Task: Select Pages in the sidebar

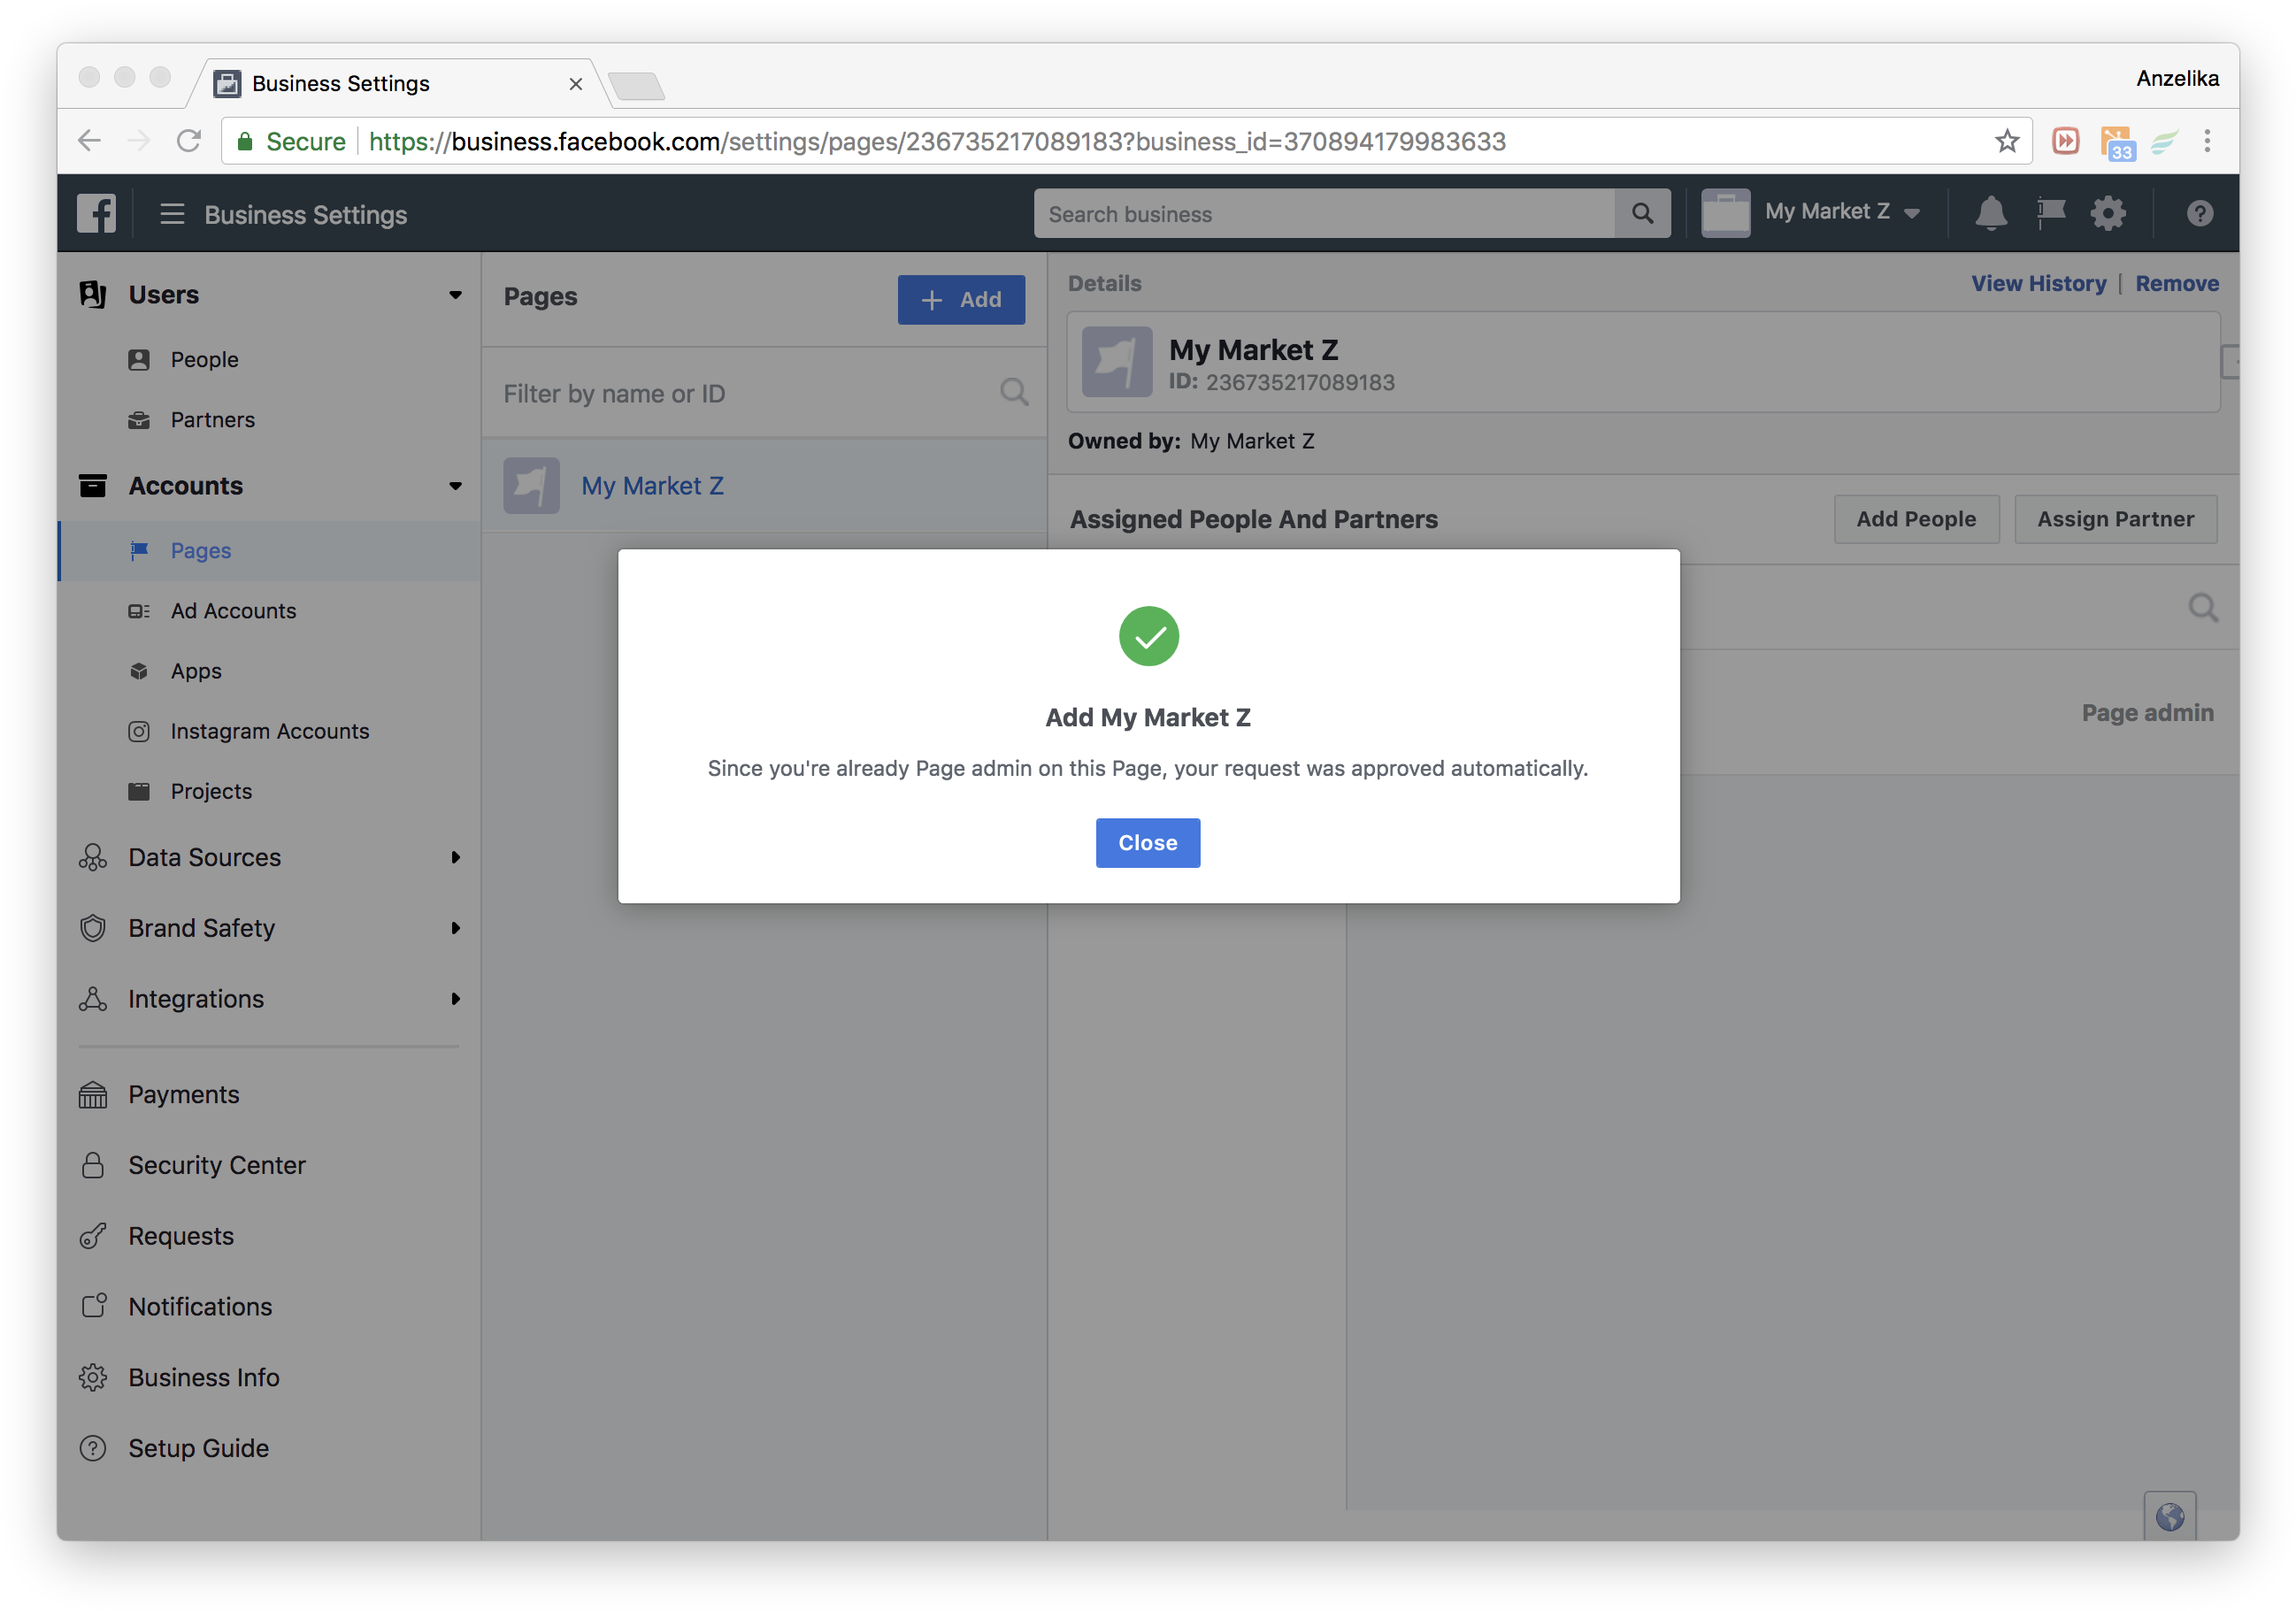Action: click(270, 551)
